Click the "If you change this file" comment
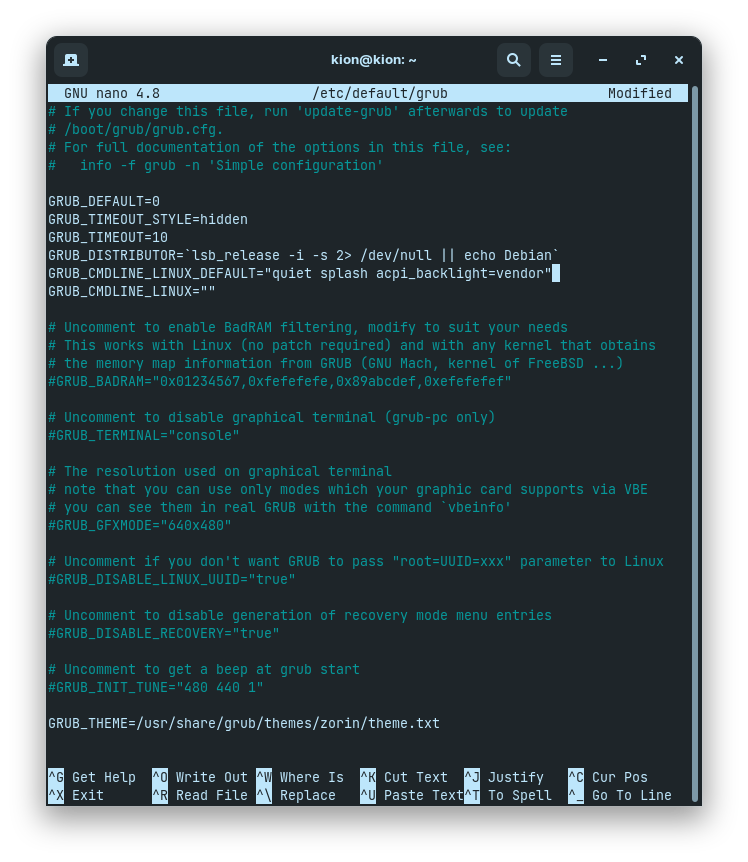 pos(308,112)
